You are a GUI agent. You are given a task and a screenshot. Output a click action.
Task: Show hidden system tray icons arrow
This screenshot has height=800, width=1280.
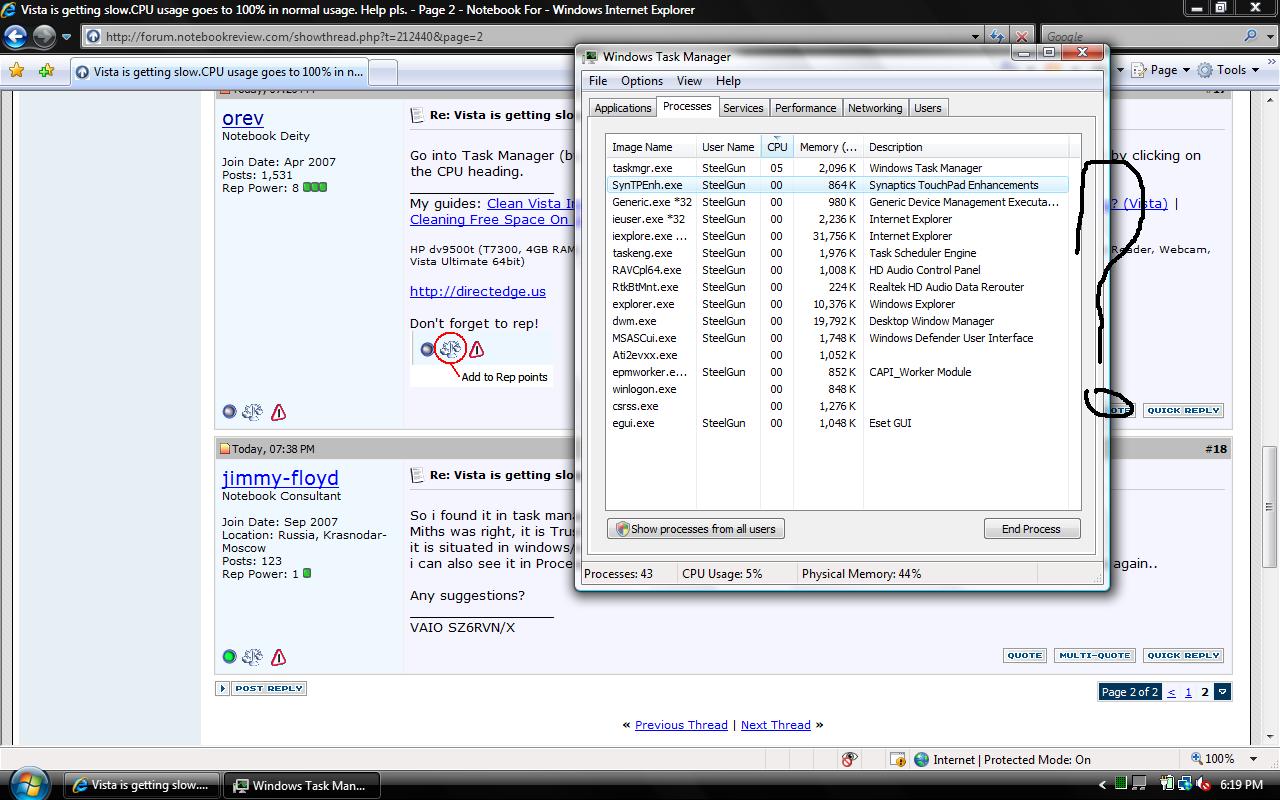click(1103, 785)
